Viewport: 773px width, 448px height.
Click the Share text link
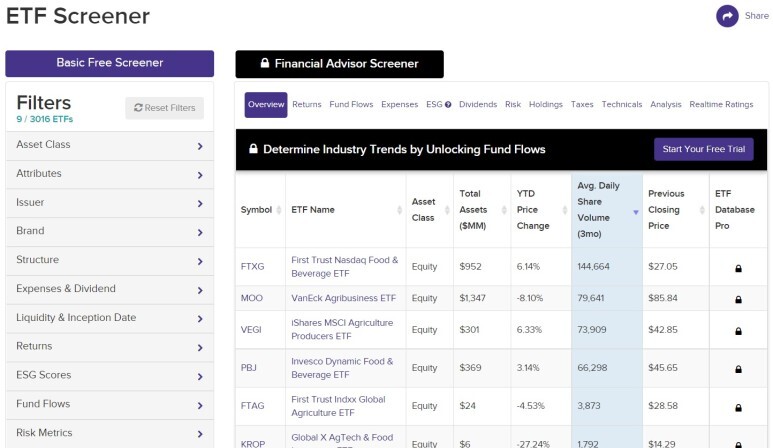(x=757, y=16)
